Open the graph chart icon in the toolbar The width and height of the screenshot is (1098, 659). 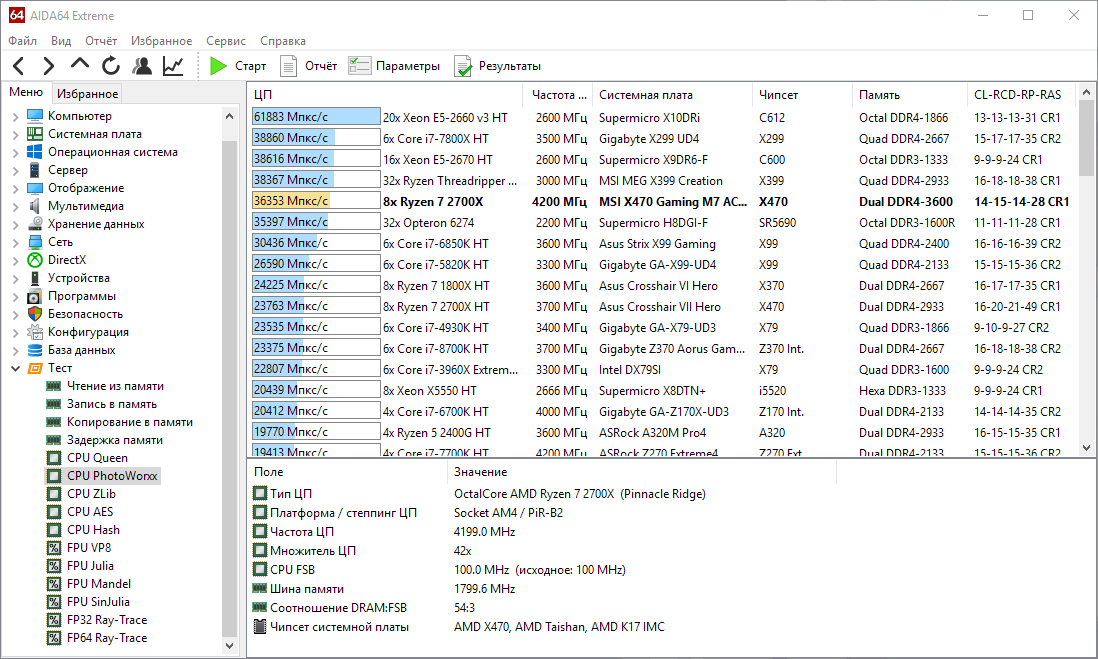[x=173, y=67]
